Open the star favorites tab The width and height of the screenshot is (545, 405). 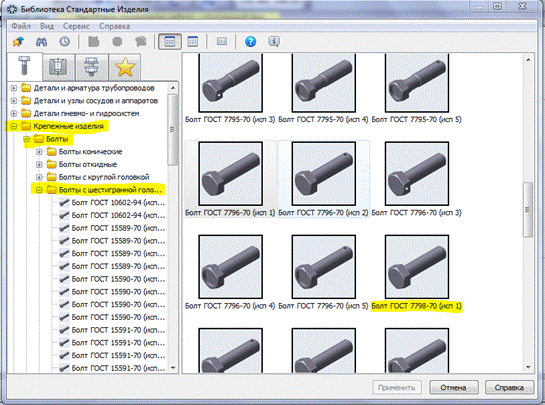point(125,67)
